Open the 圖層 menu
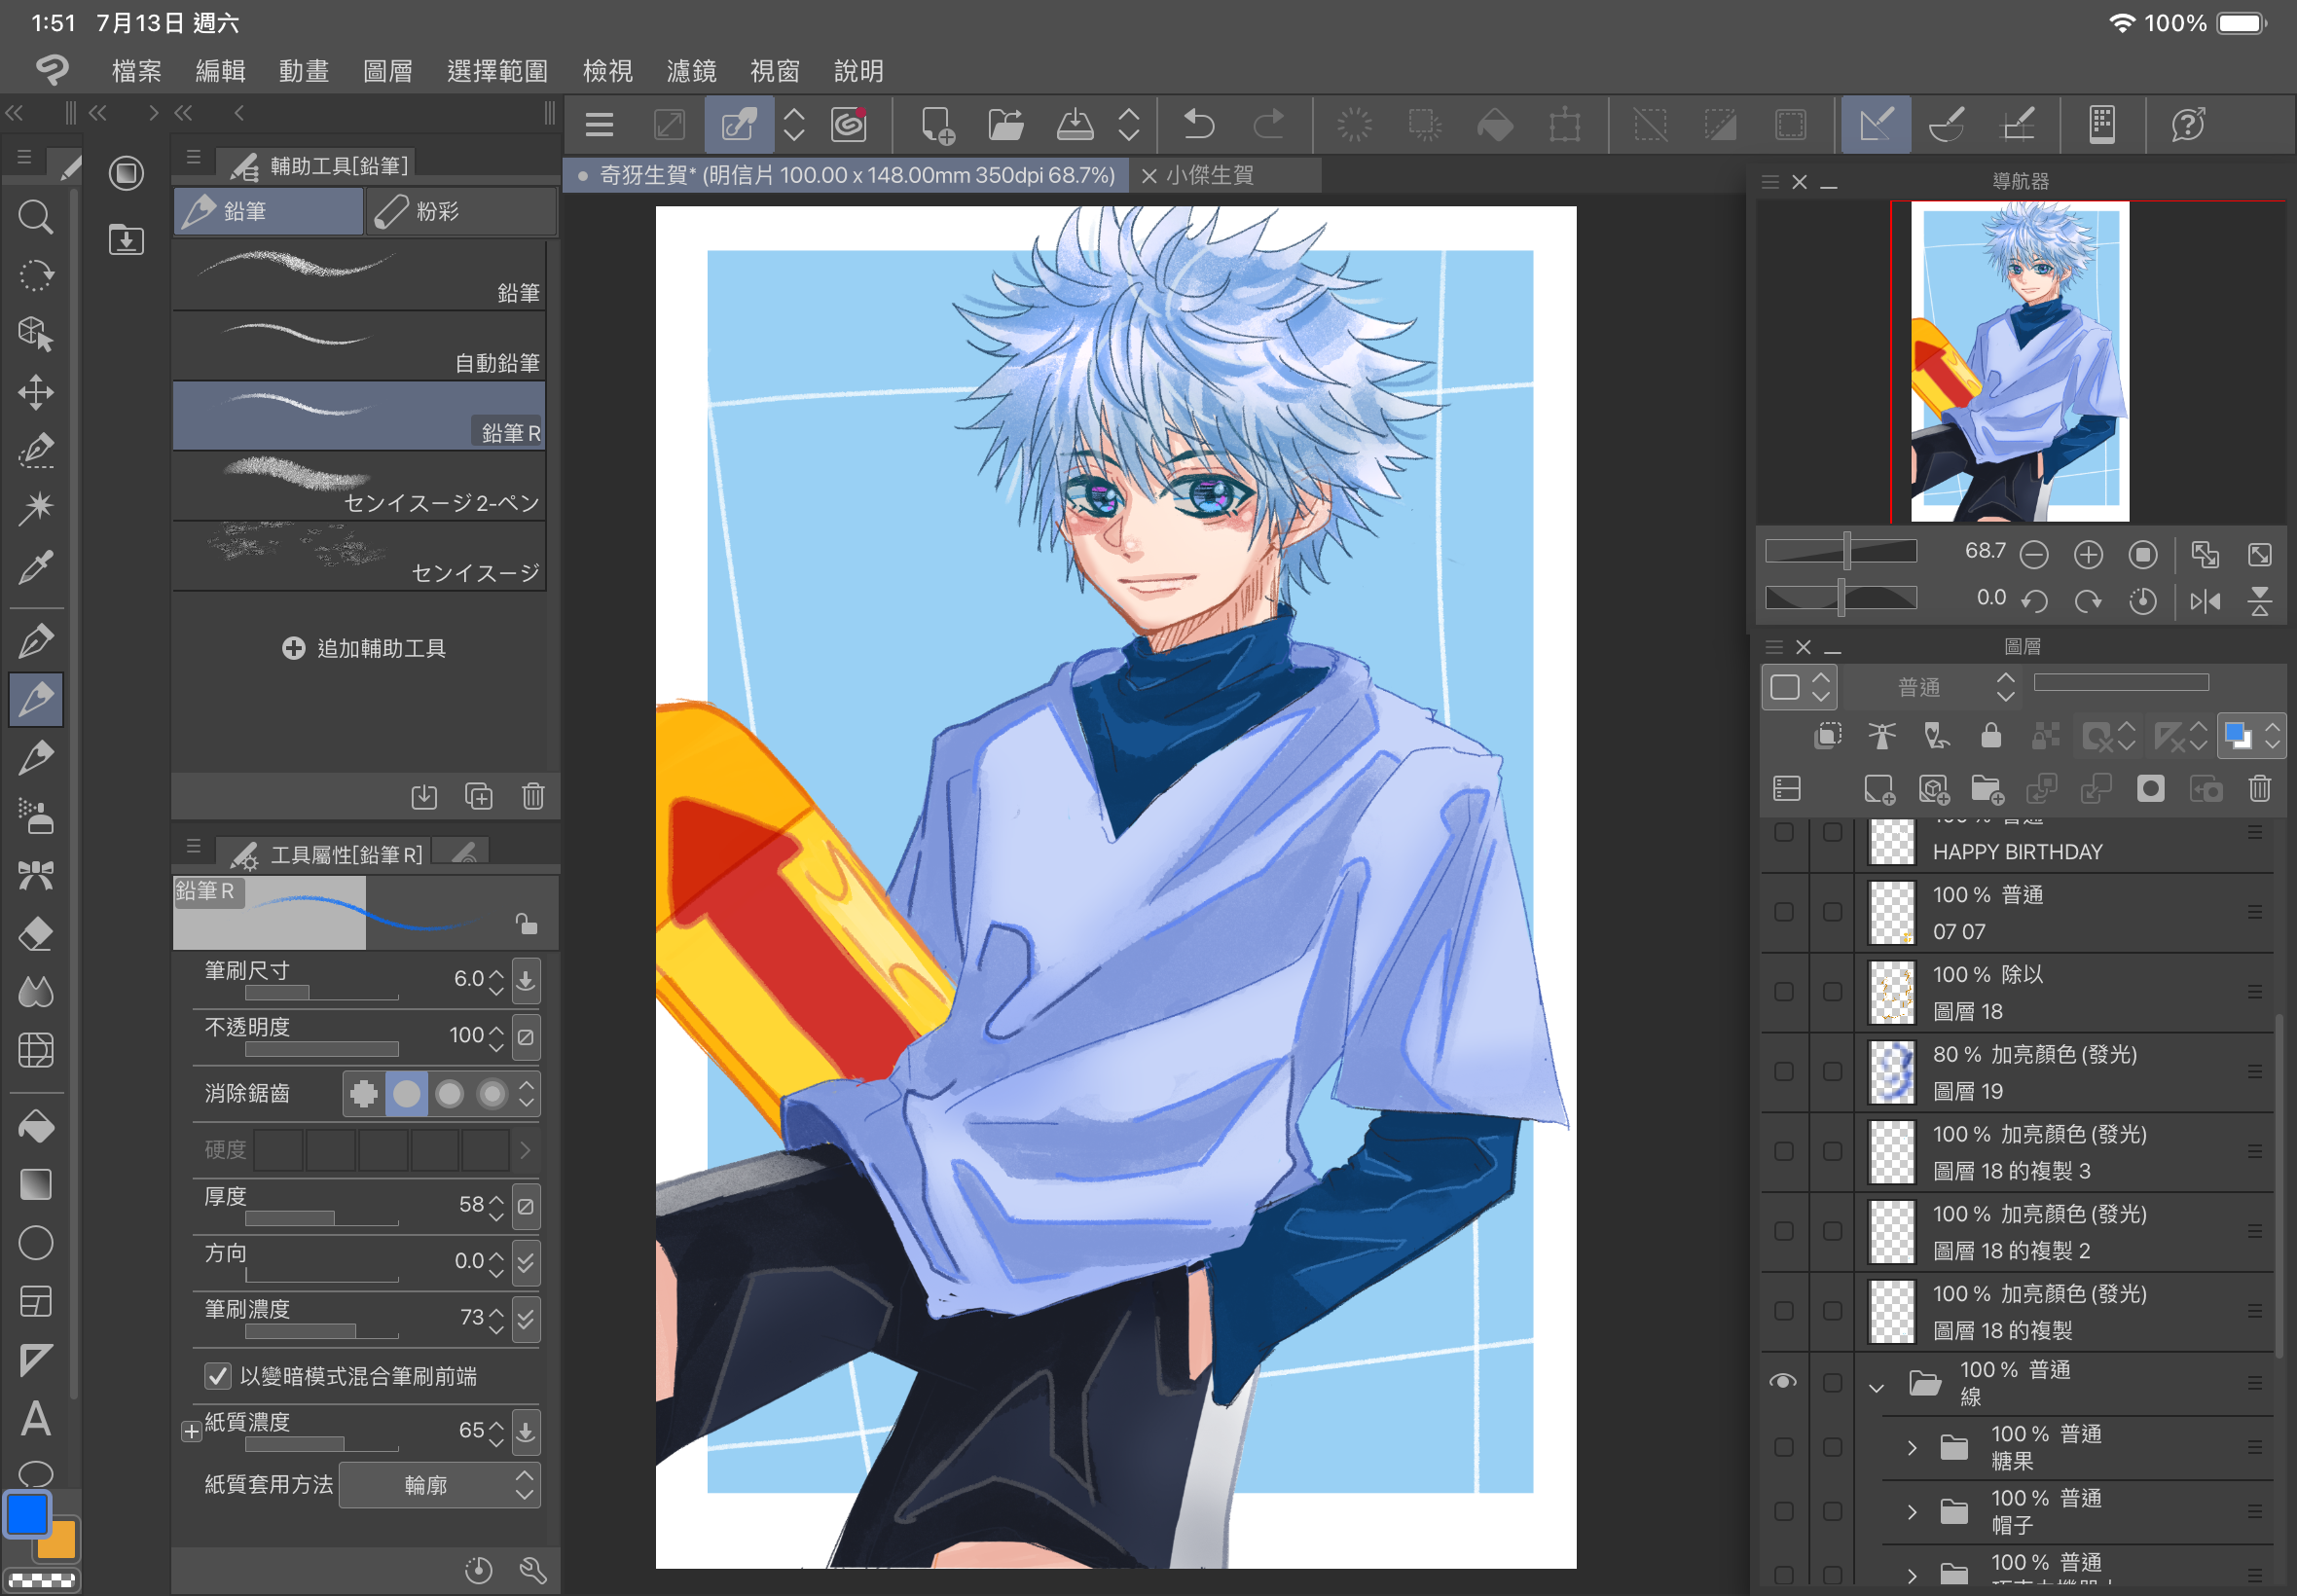The height and width of the screenshot is (1596, 2297). 387,71
